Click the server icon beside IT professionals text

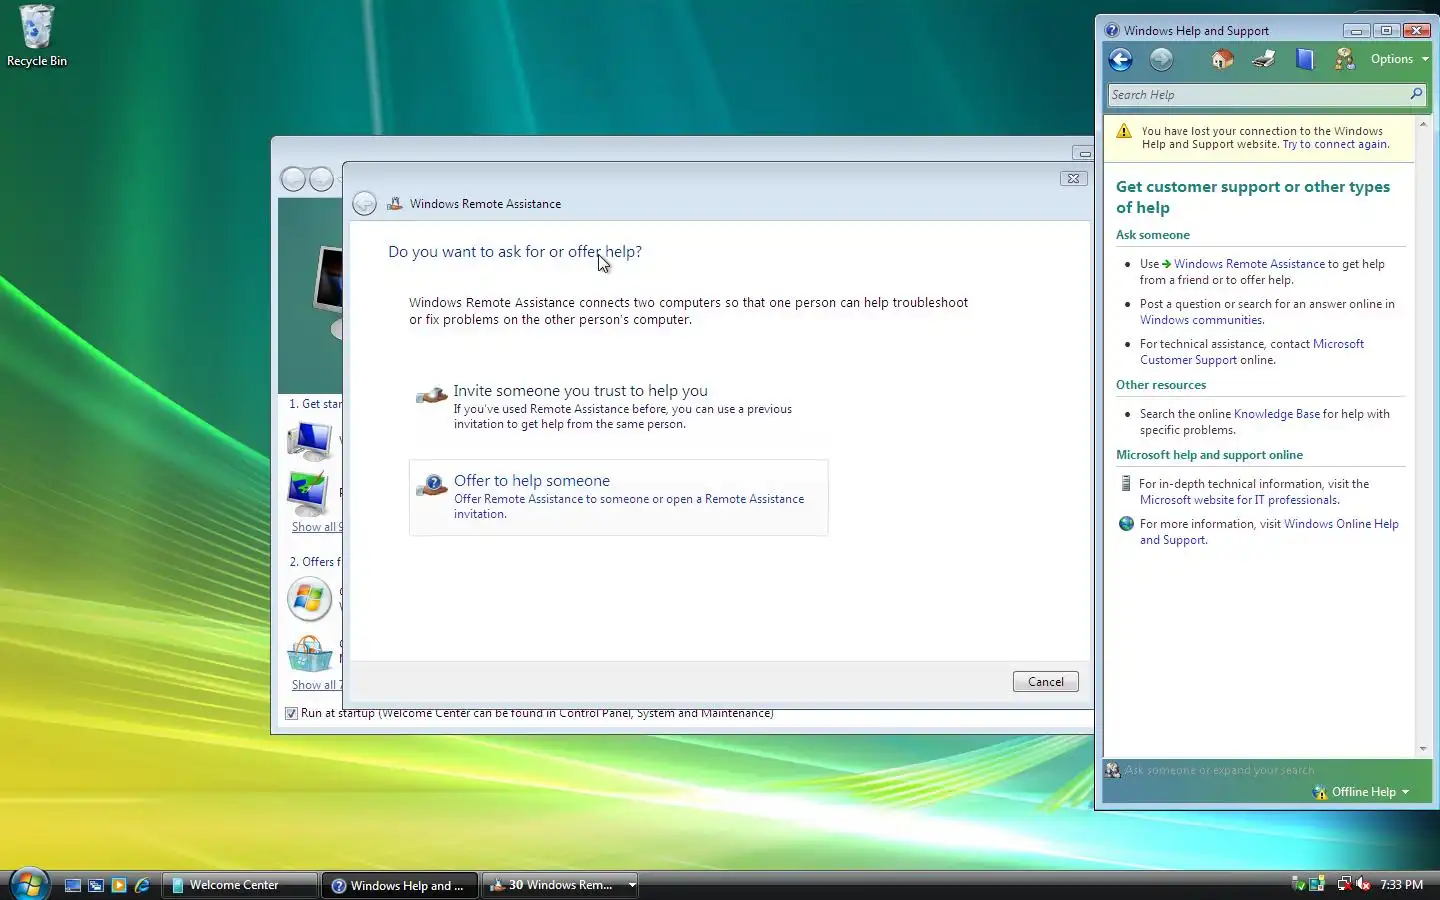1127,484
